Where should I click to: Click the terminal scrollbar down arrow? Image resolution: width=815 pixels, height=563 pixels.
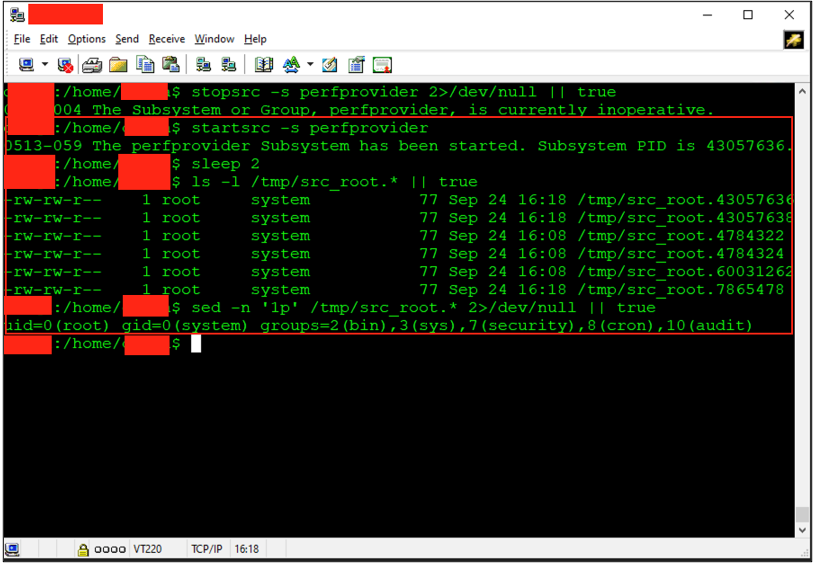802,530
